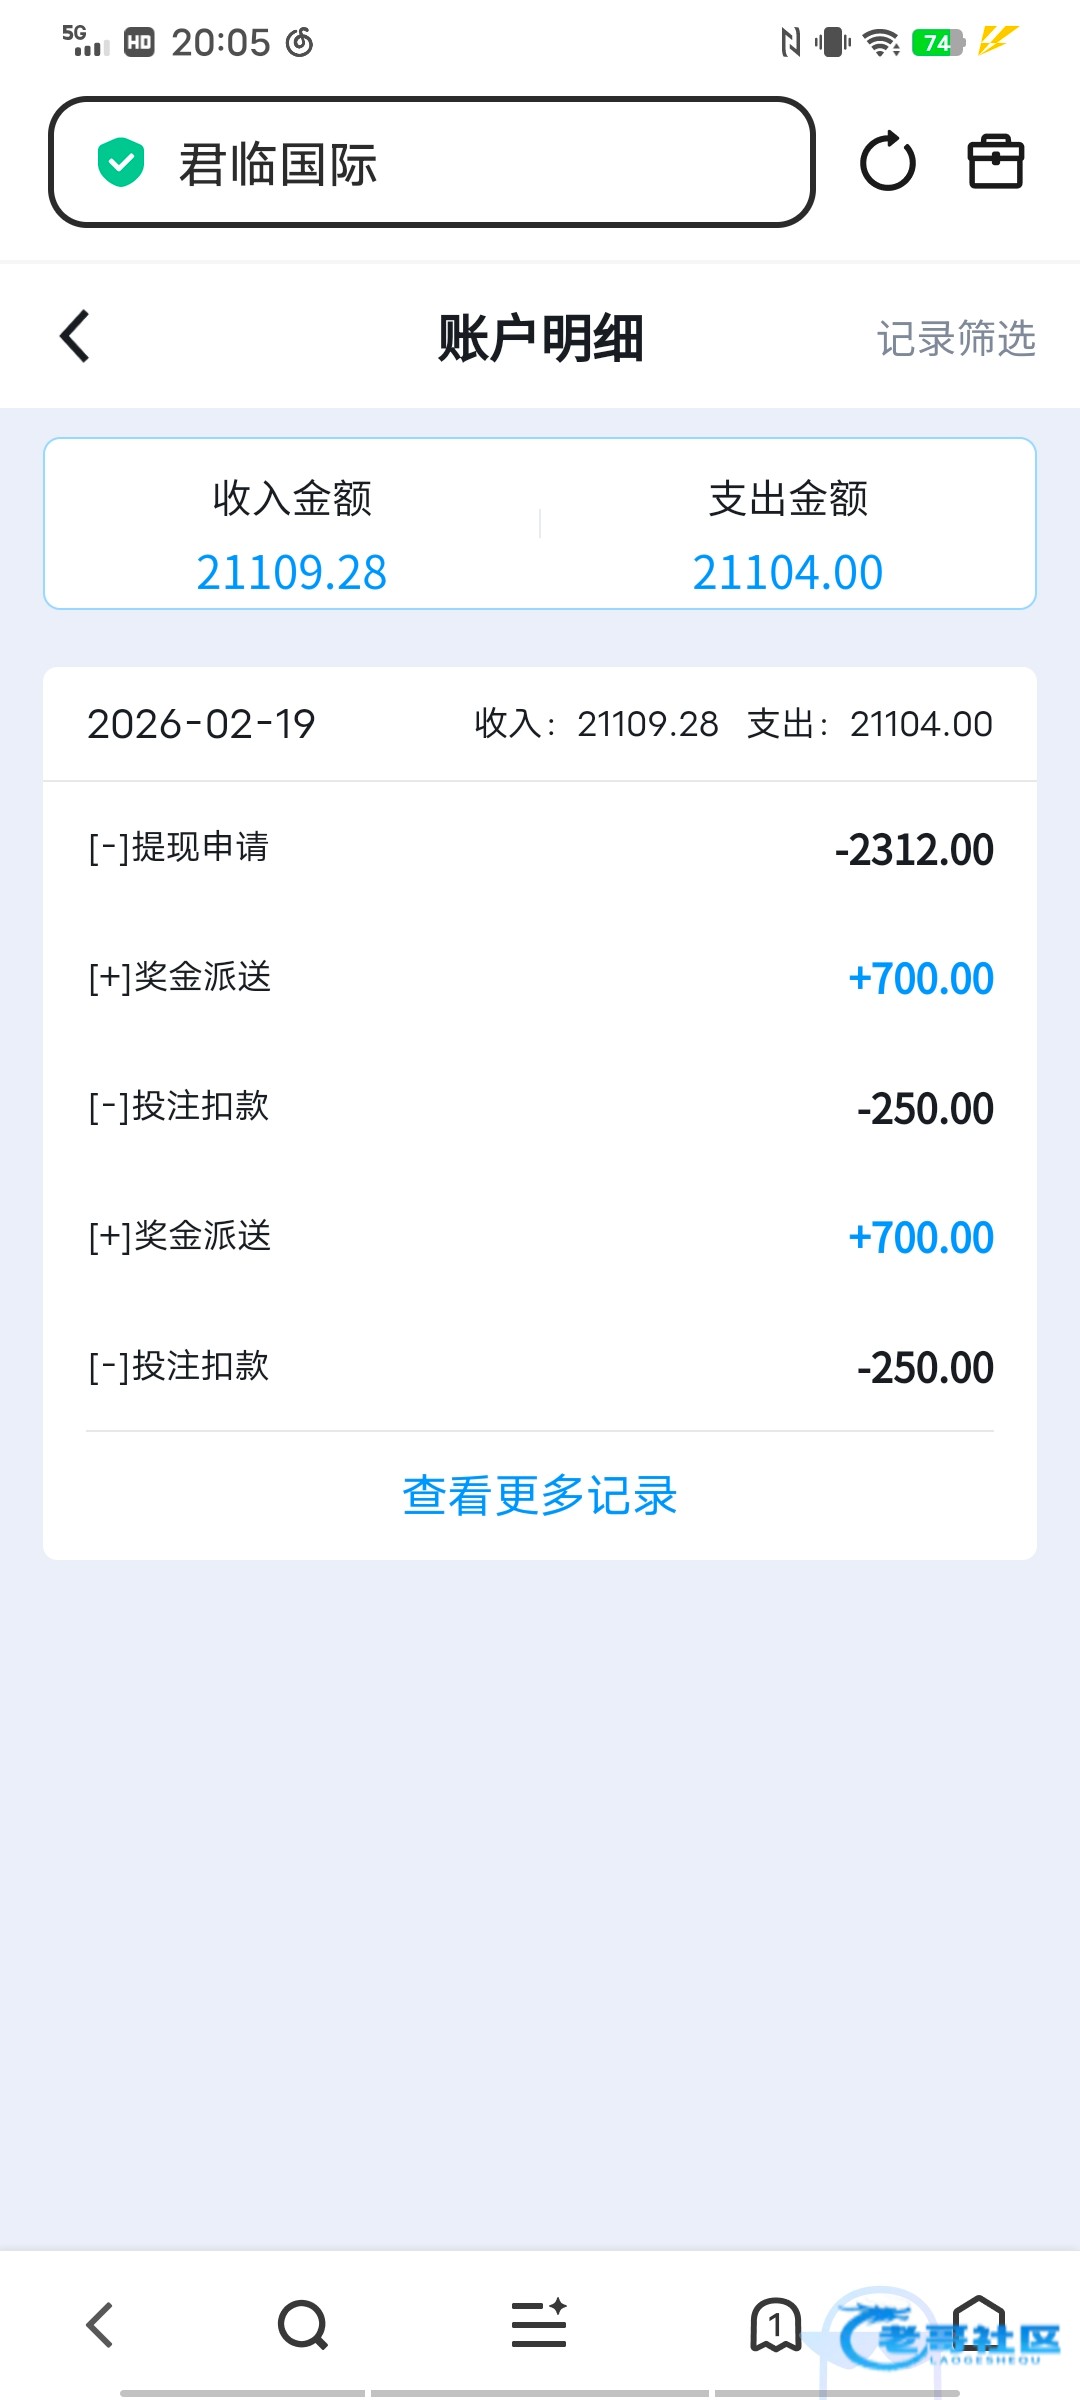Viewport: 1080px width, 2400px height.
Task: Open the tabs counter icon
Action: (x=775, y=2324)
